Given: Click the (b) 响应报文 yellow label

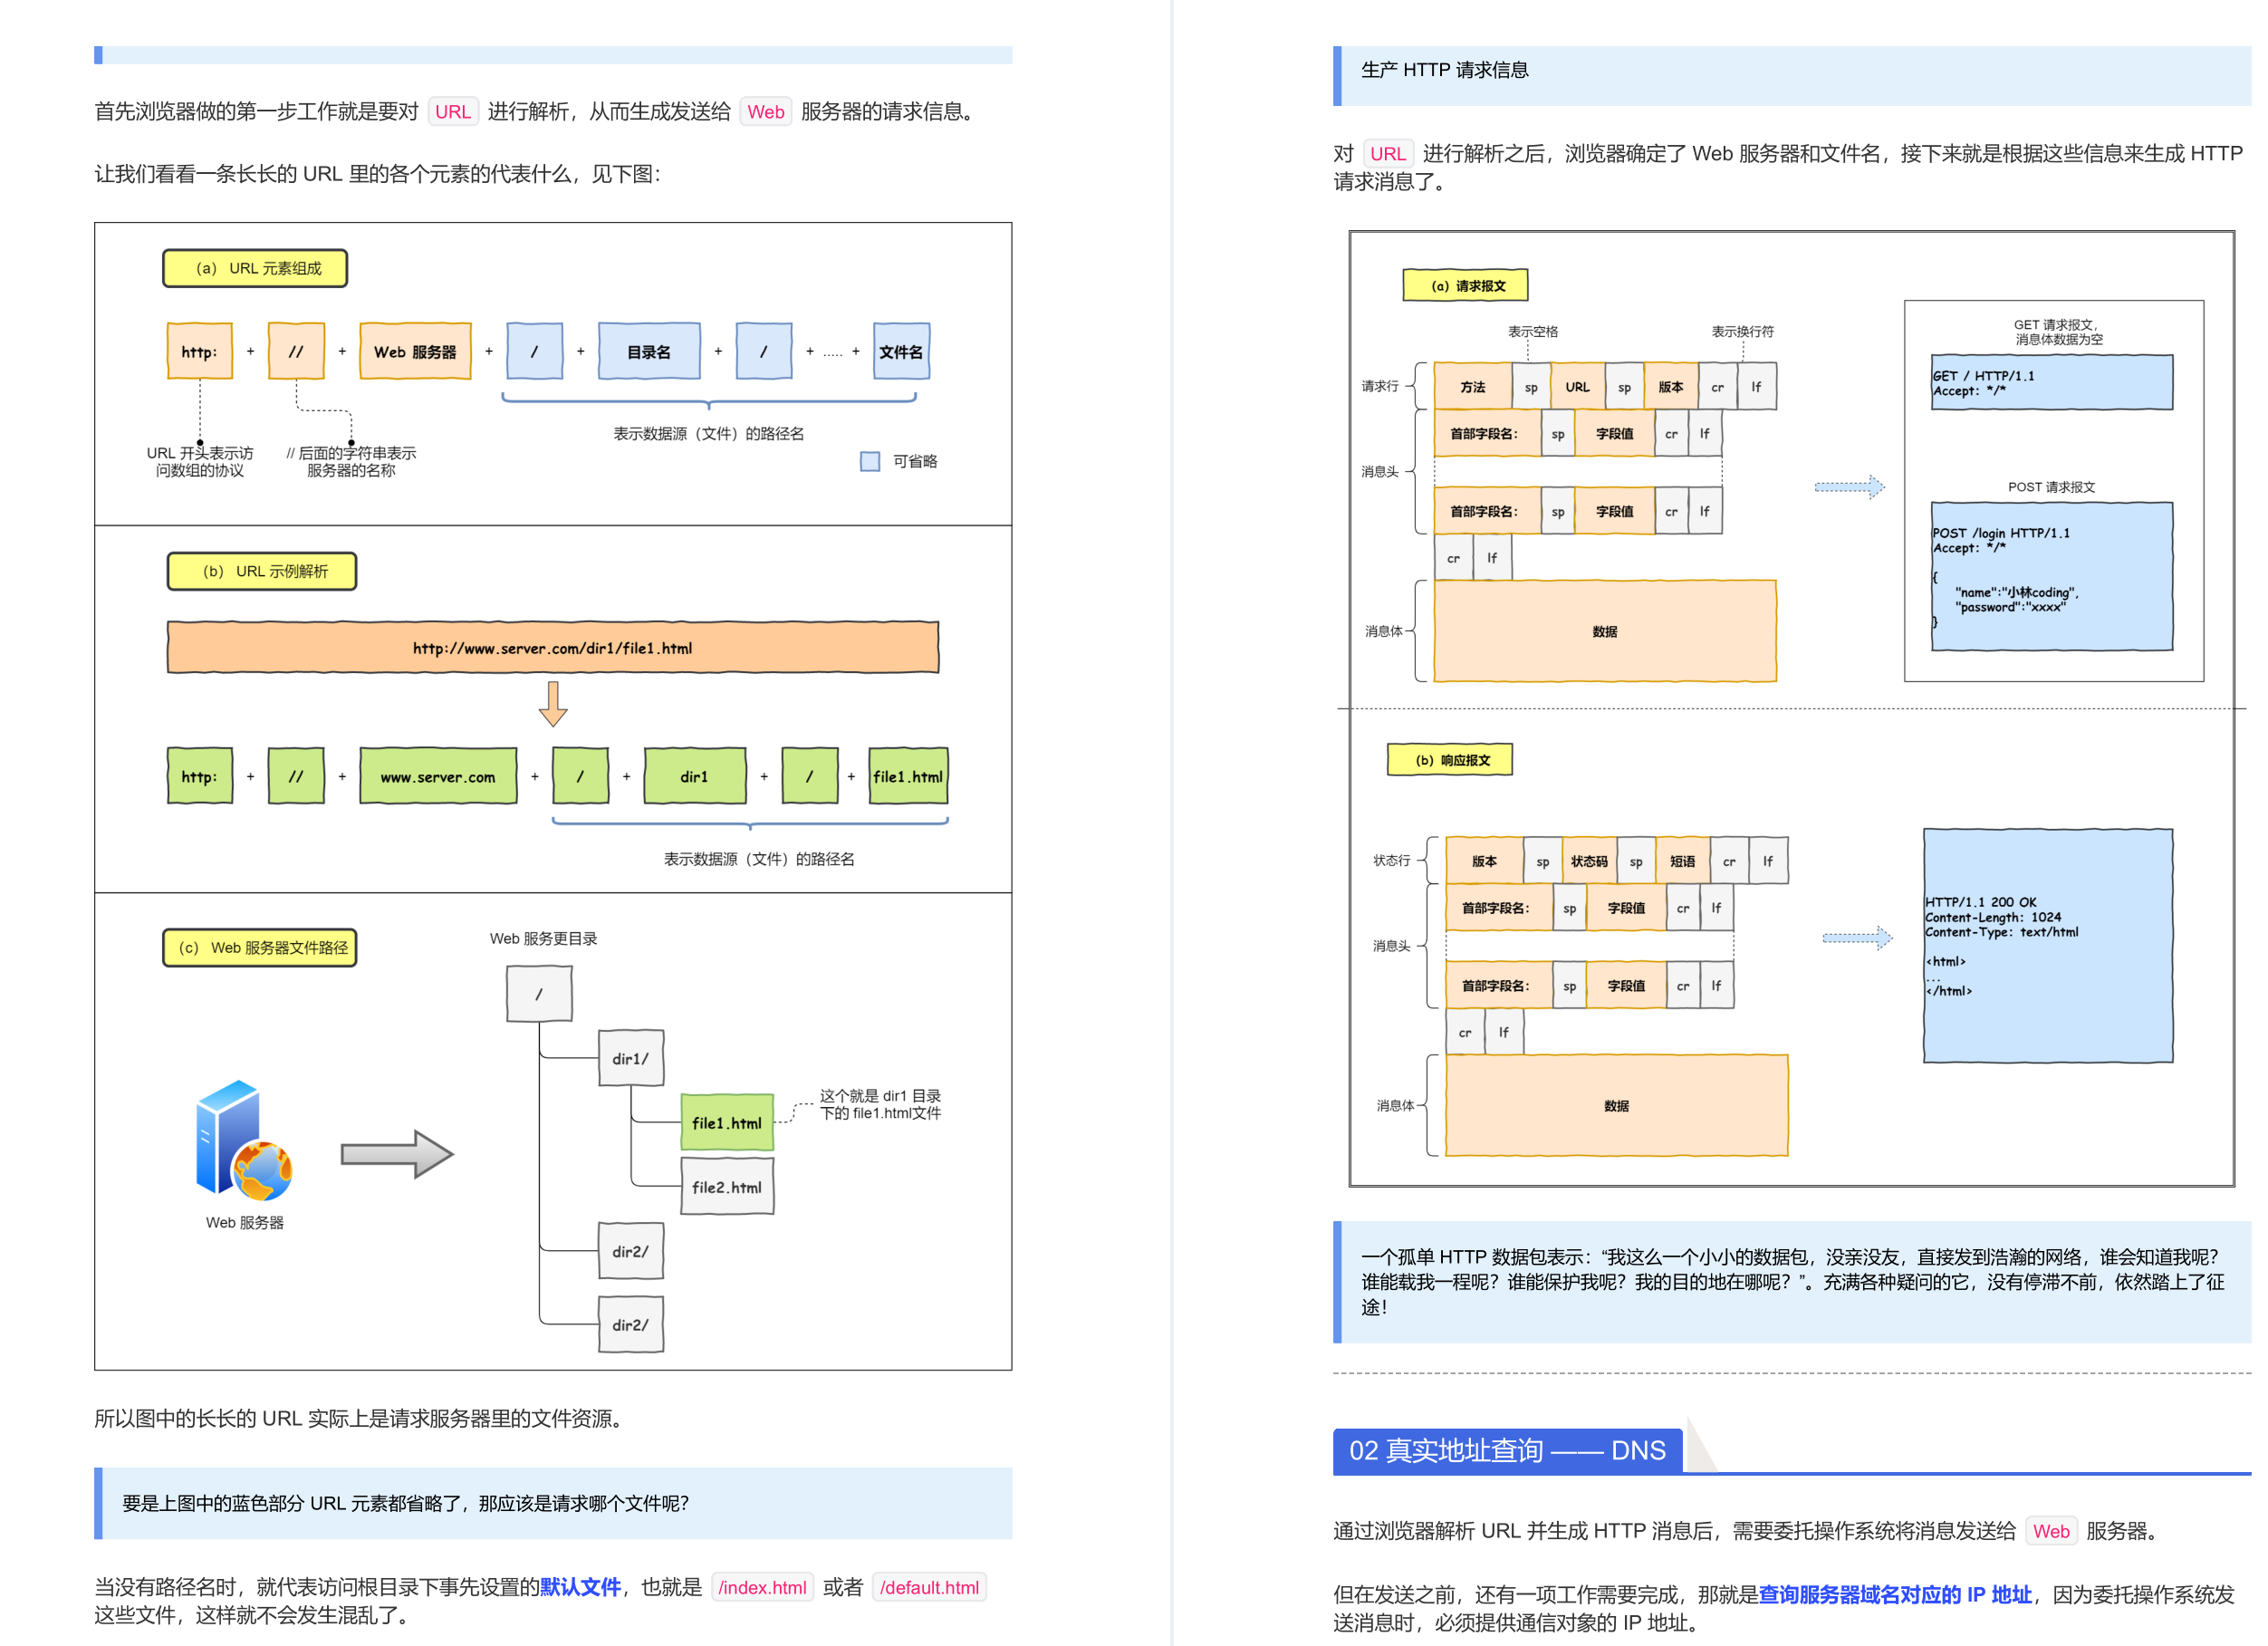Looking at the screenshot, I should (x=1449, y=760).
